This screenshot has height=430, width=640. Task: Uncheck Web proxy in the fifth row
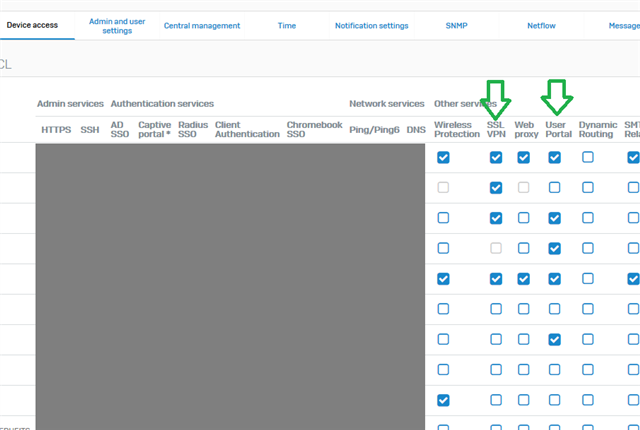[x=524, y=279]
